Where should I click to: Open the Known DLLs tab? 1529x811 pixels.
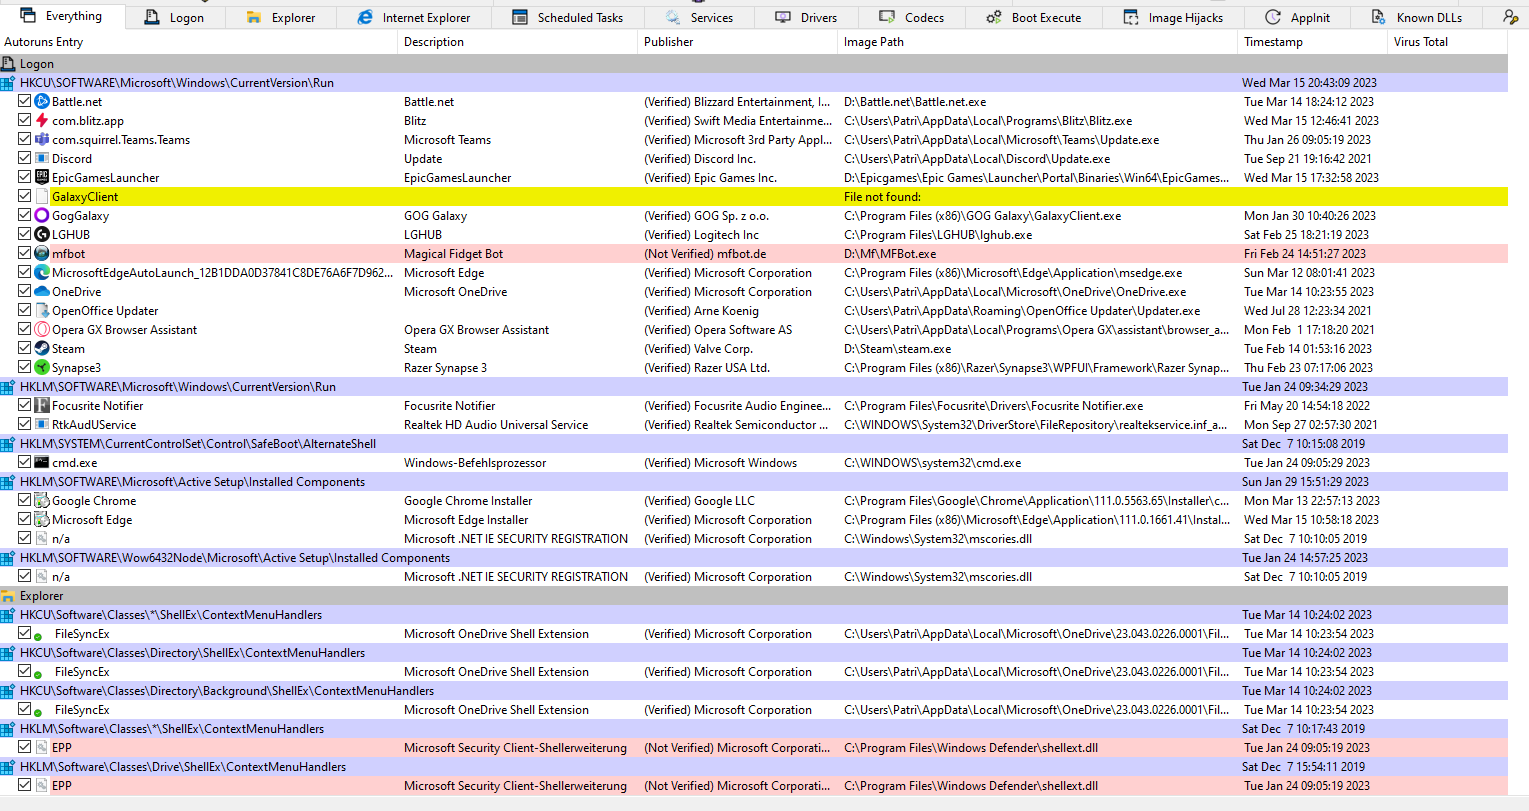click(1416, 17)
